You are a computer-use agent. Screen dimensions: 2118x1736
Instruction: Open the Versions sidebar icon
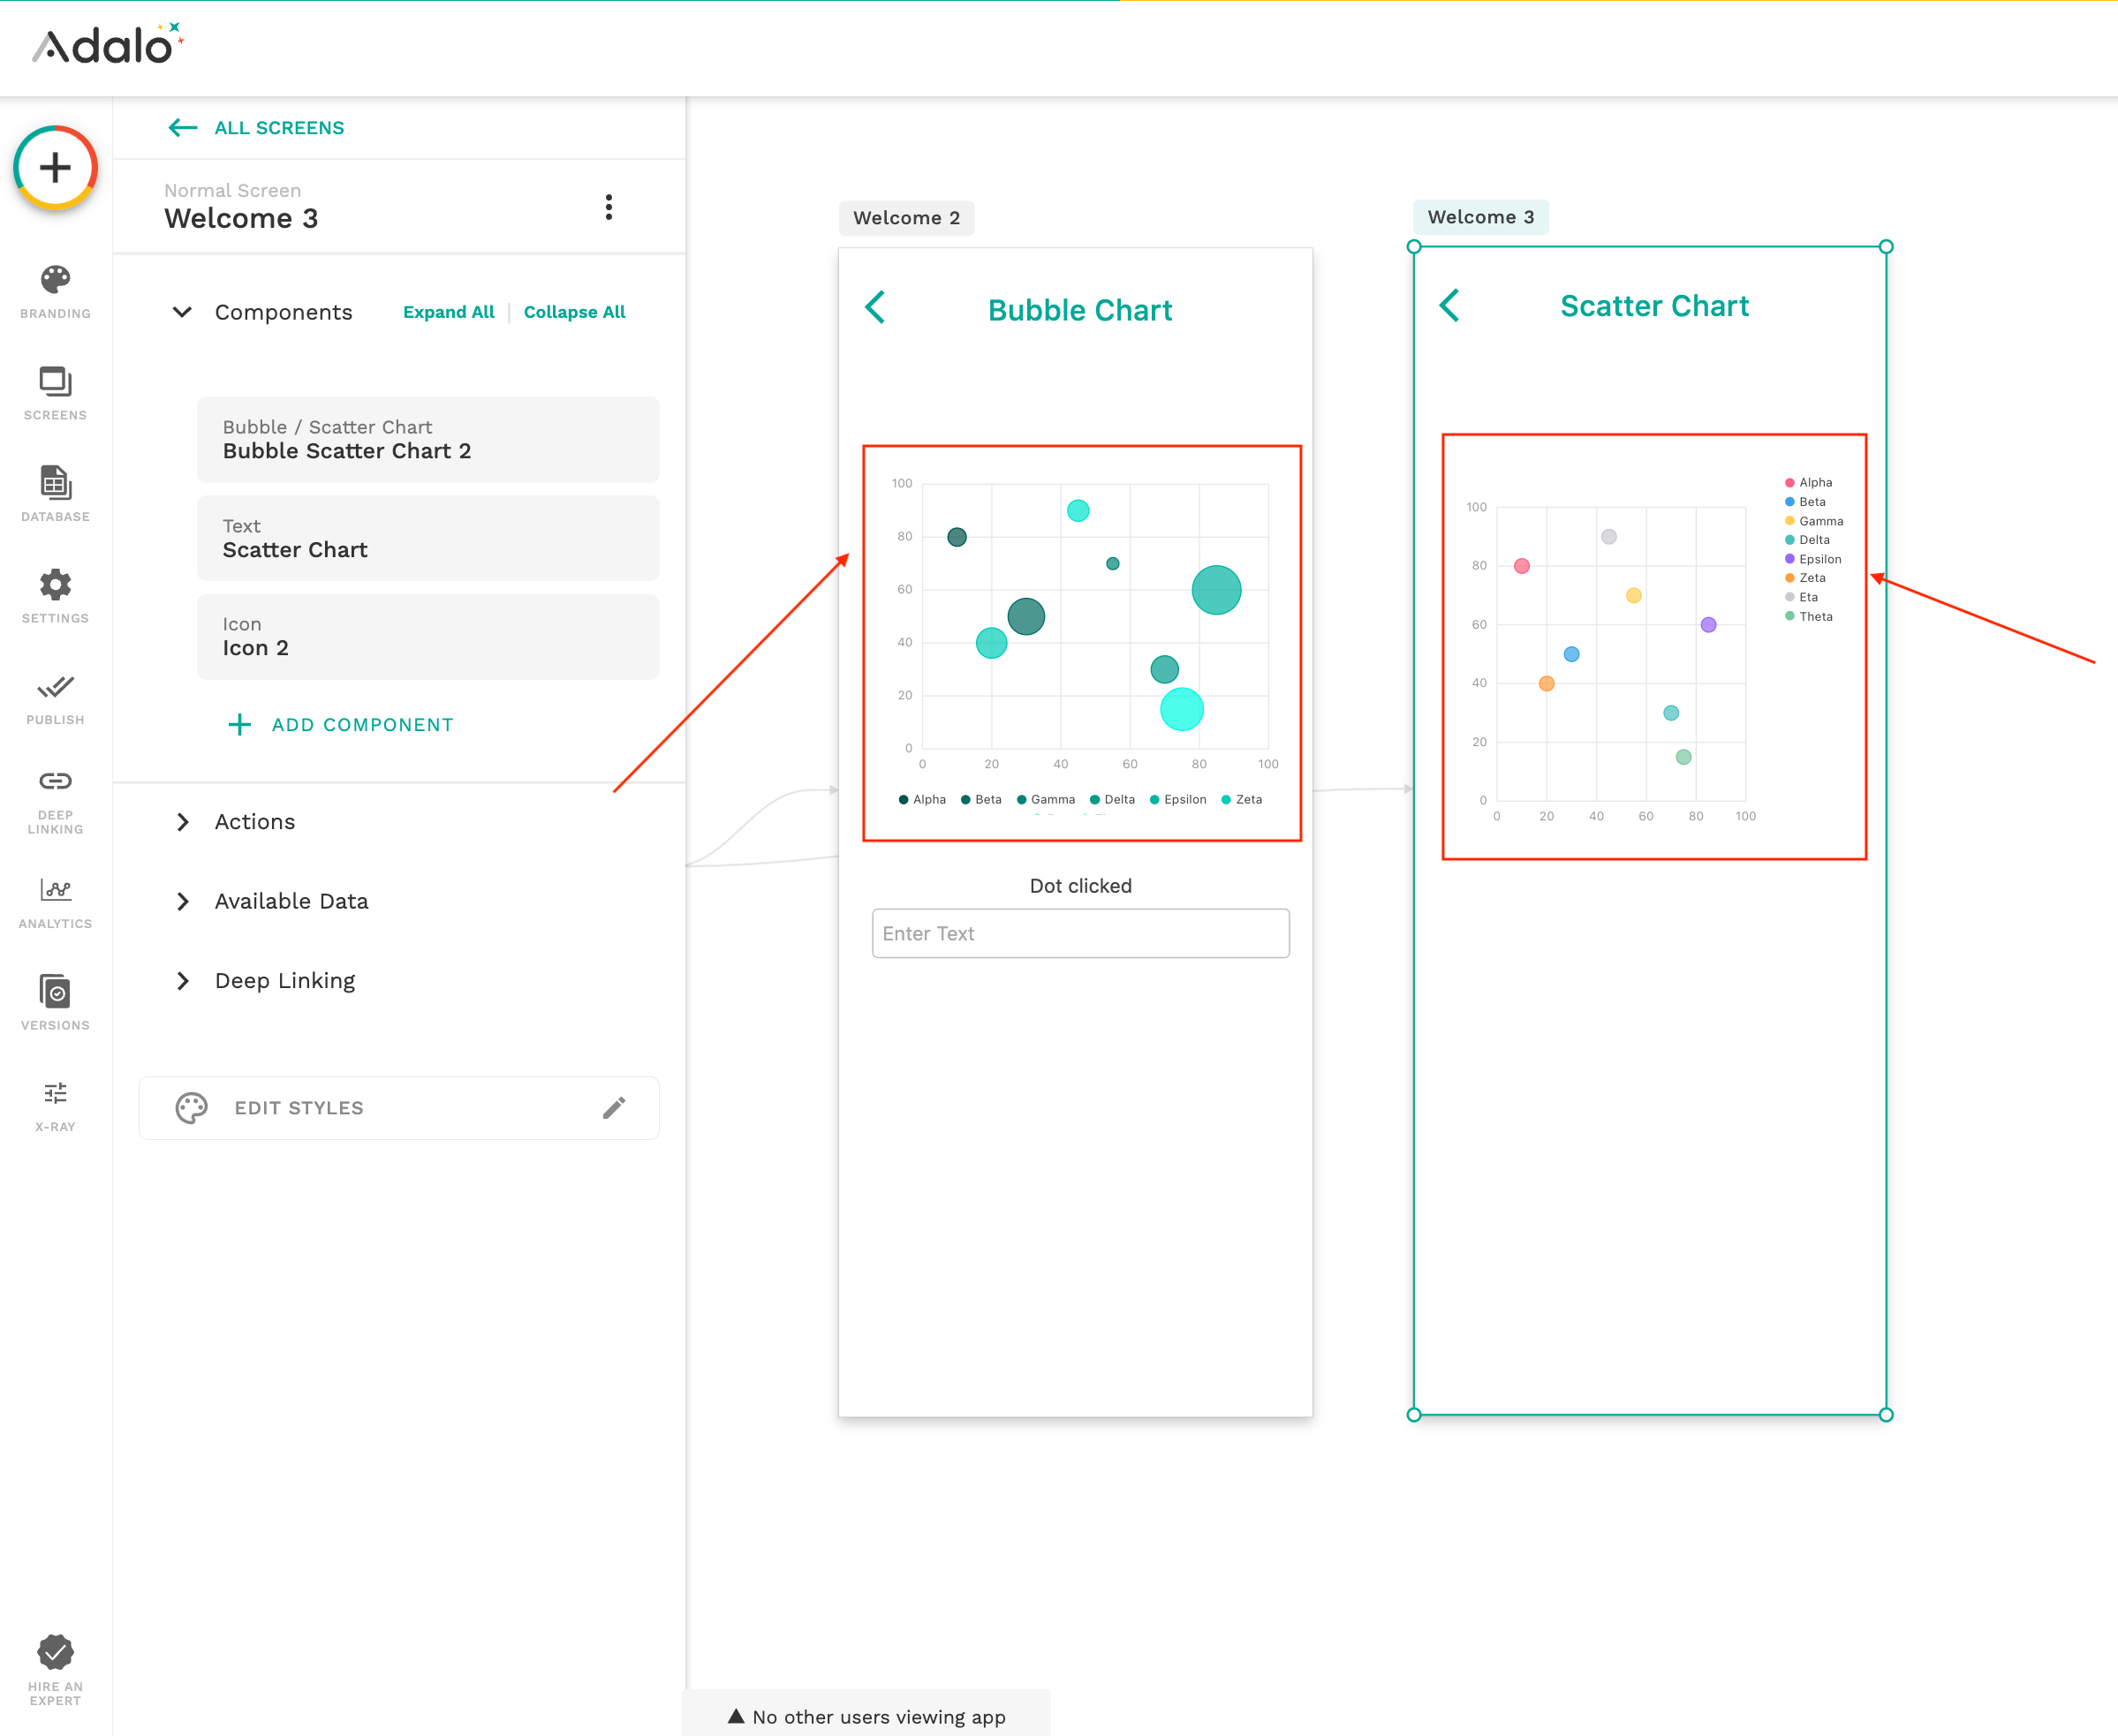coord(55,1003)
